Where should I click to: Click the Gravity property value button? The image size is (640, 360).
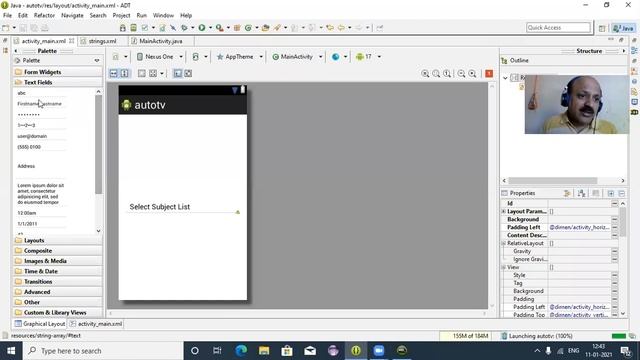coord(615,251)
